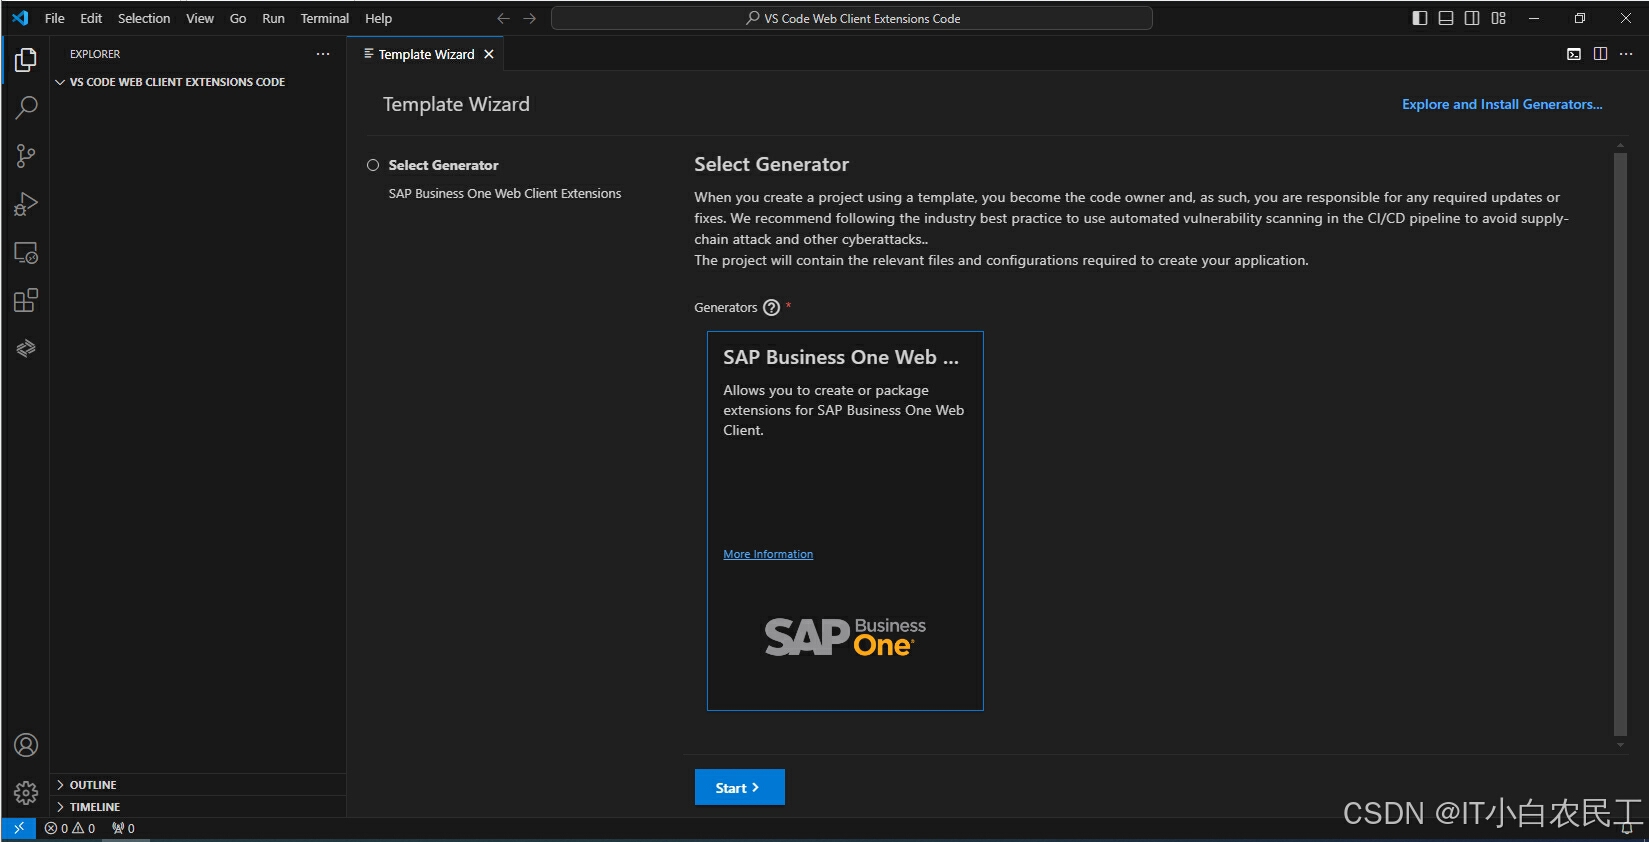Click the remote window status bar icon
This screenshot has height=842, width=1649.
click(19, 828)
